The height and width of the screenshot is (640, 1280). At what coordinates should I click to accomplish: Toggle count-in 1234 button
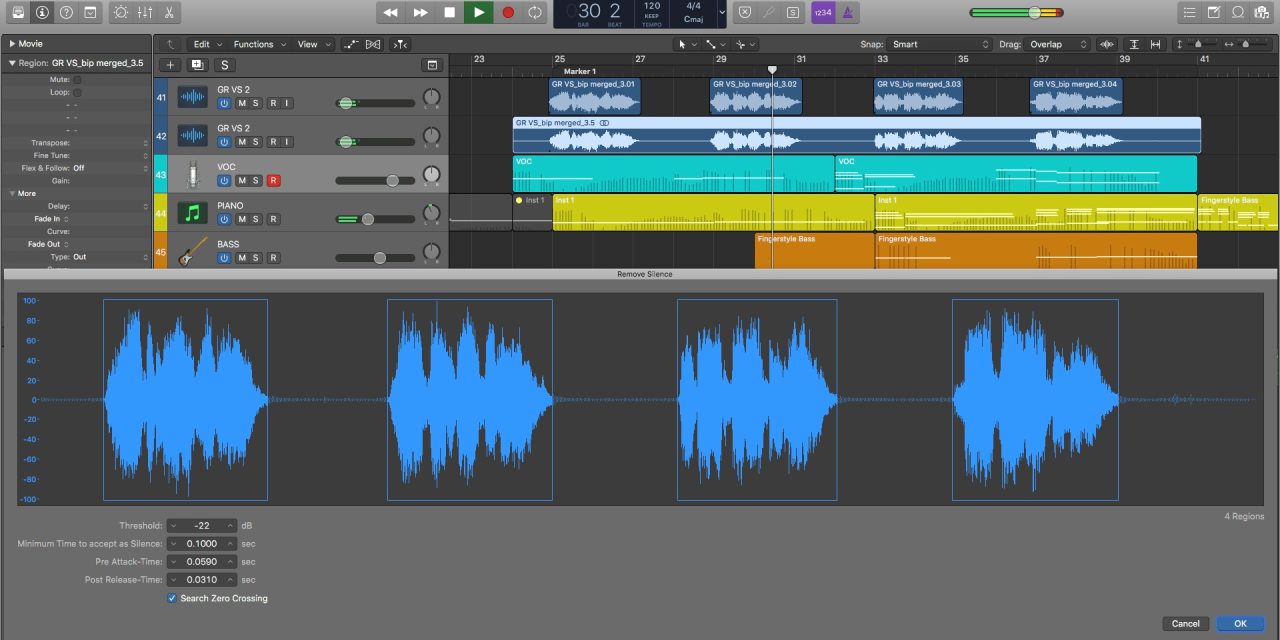[x=823, y=12]
